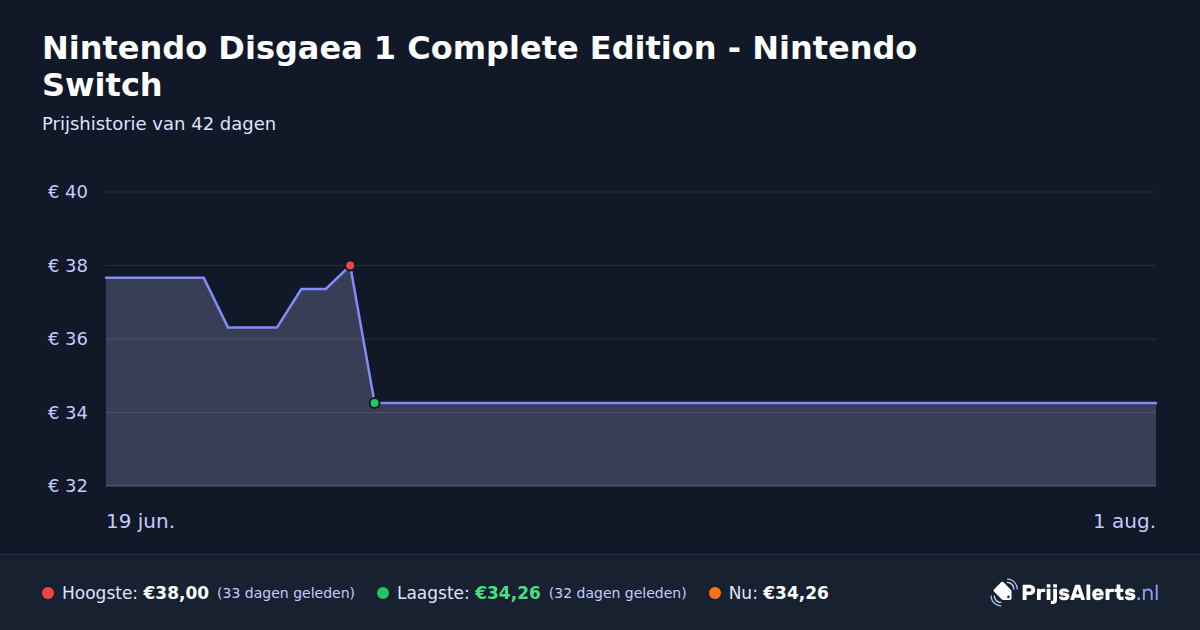
Task: Click the PrijsAlerts tag logo icon
Action: tap(1003, 593)
